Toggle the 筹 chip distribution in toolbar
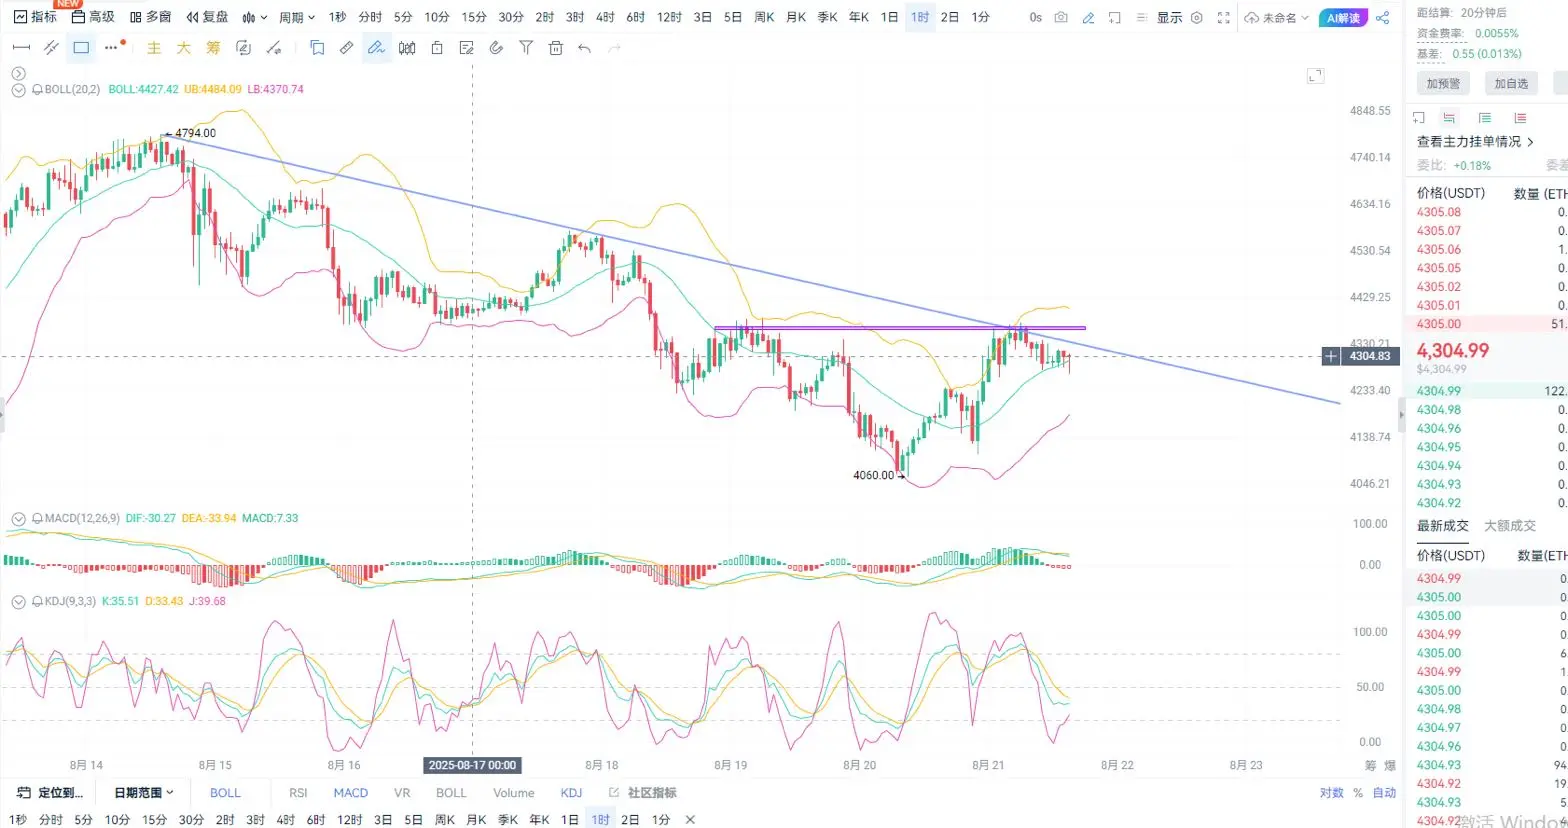Screen dimensions: 1568x828 coord(212,47)
